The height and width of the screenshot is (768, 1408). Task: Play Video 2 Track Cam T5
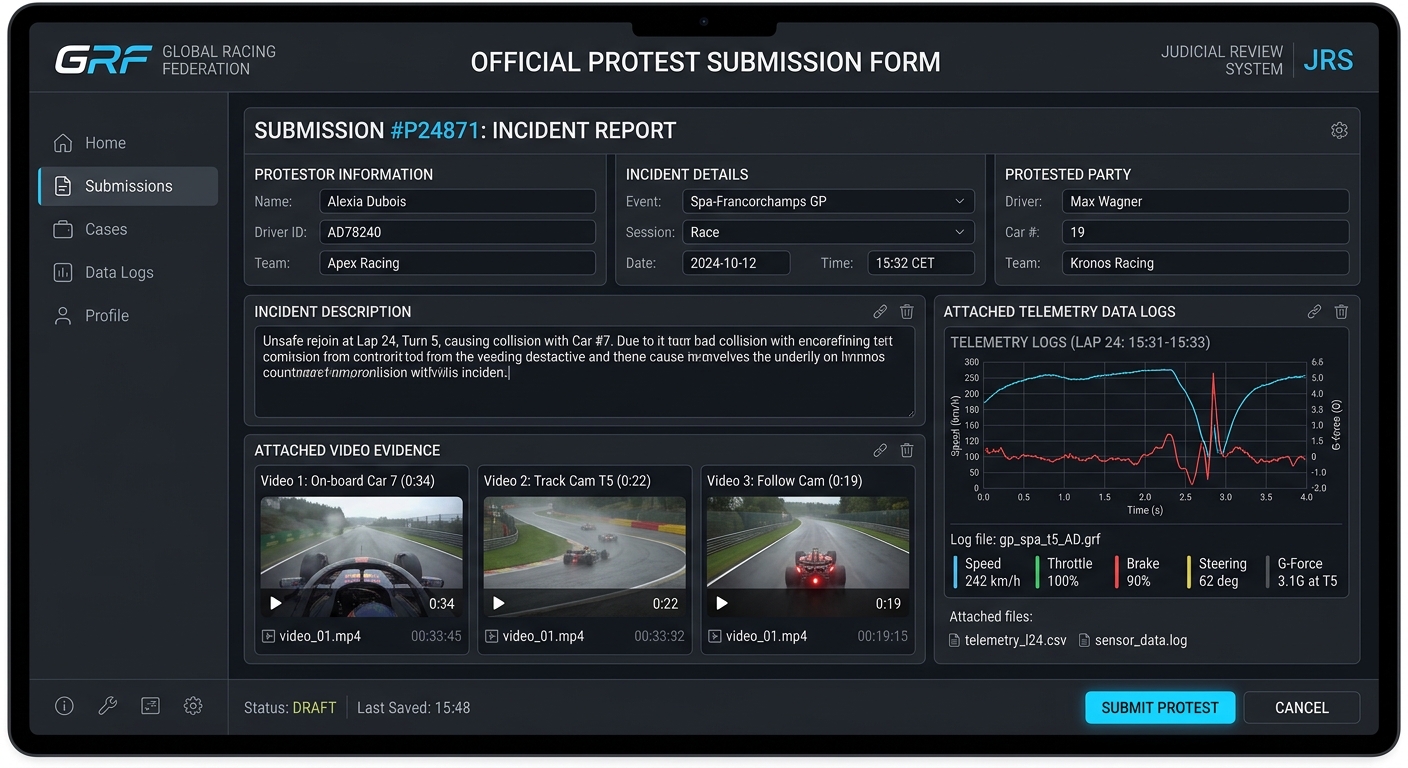tap(498, 603)
